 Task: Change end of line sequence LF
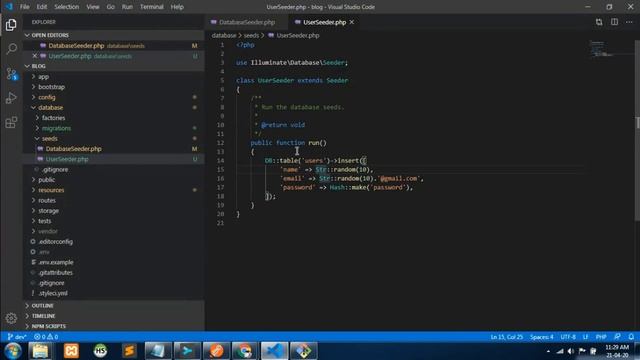click(x=585, y=337)
